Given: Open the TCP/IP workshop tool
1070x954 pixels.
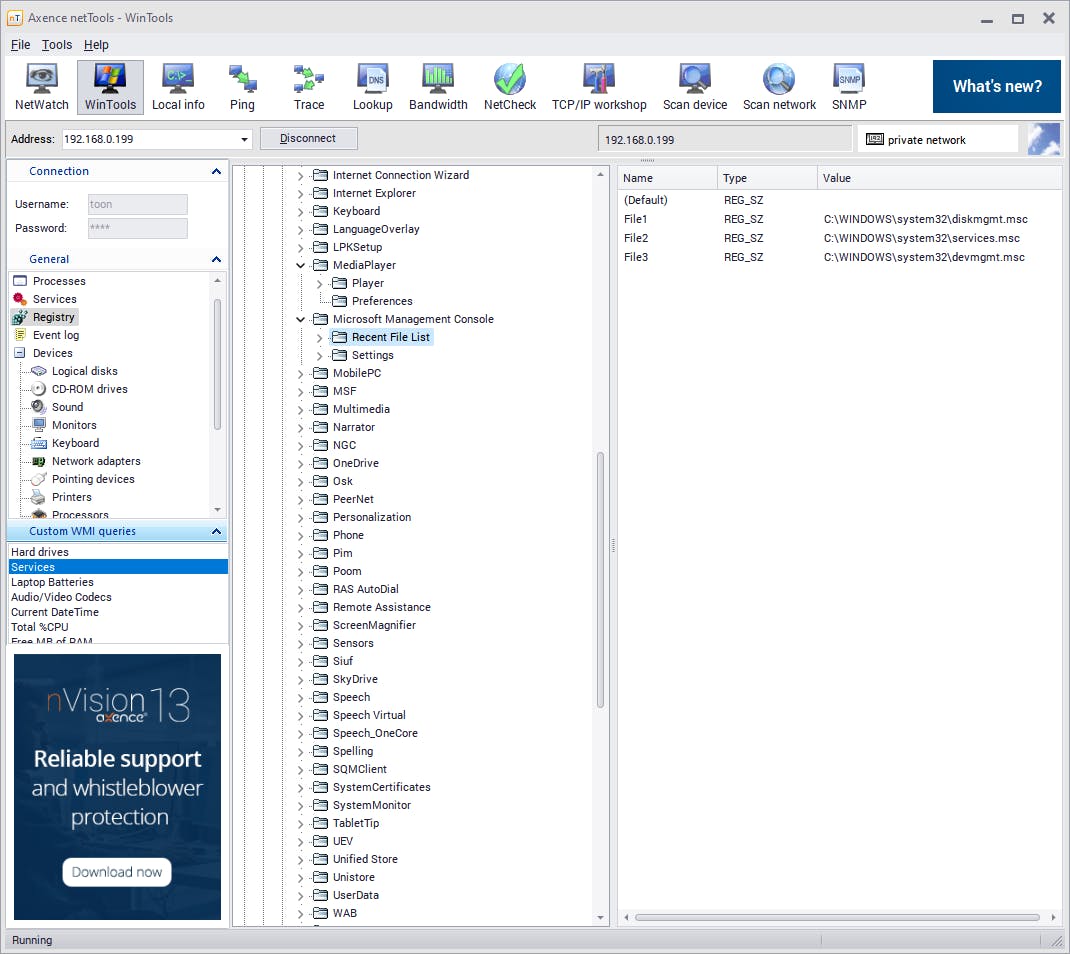Looking at the screenshot, I should pyautogui.click(x=599, y=87).
